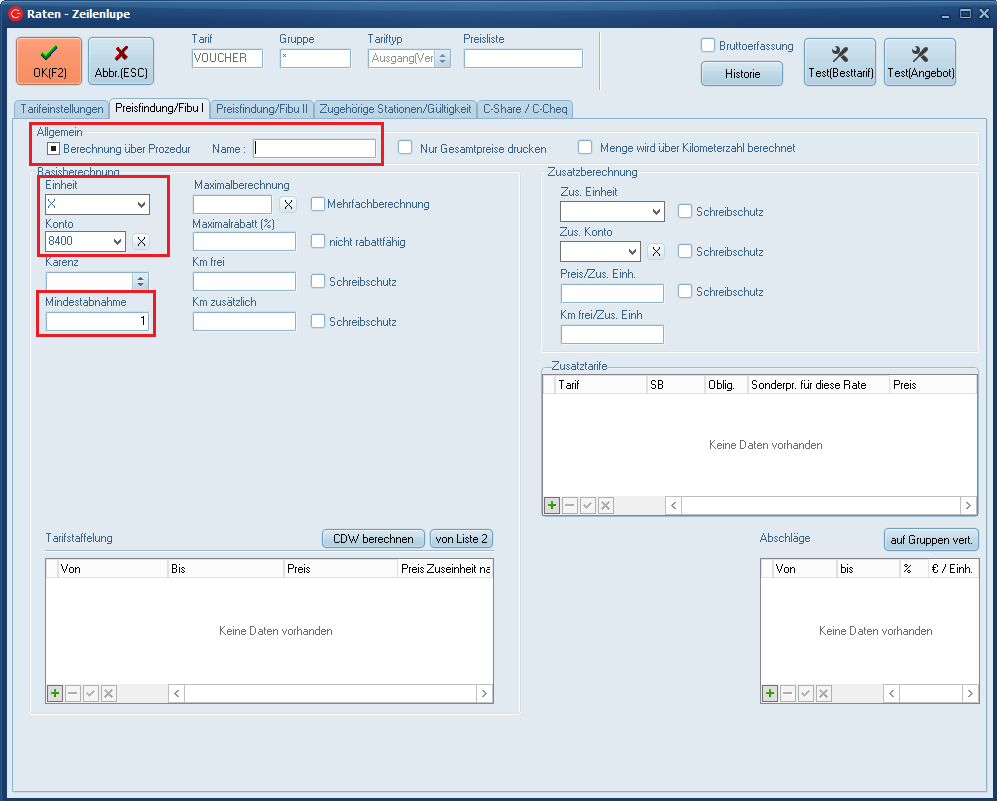Click the CDW berechnen button
The image size is (997, 801).
[x=373, y=539]
